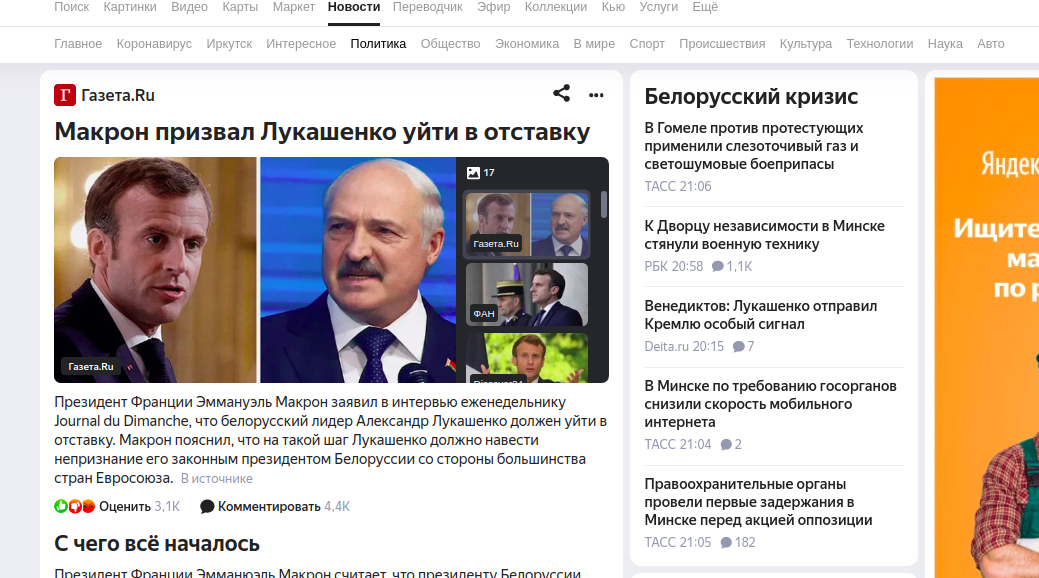Open the Венедиктов story about Lukashenko's signal
1039x578 pixels.
pyautogui.click(x=761, y=316)
